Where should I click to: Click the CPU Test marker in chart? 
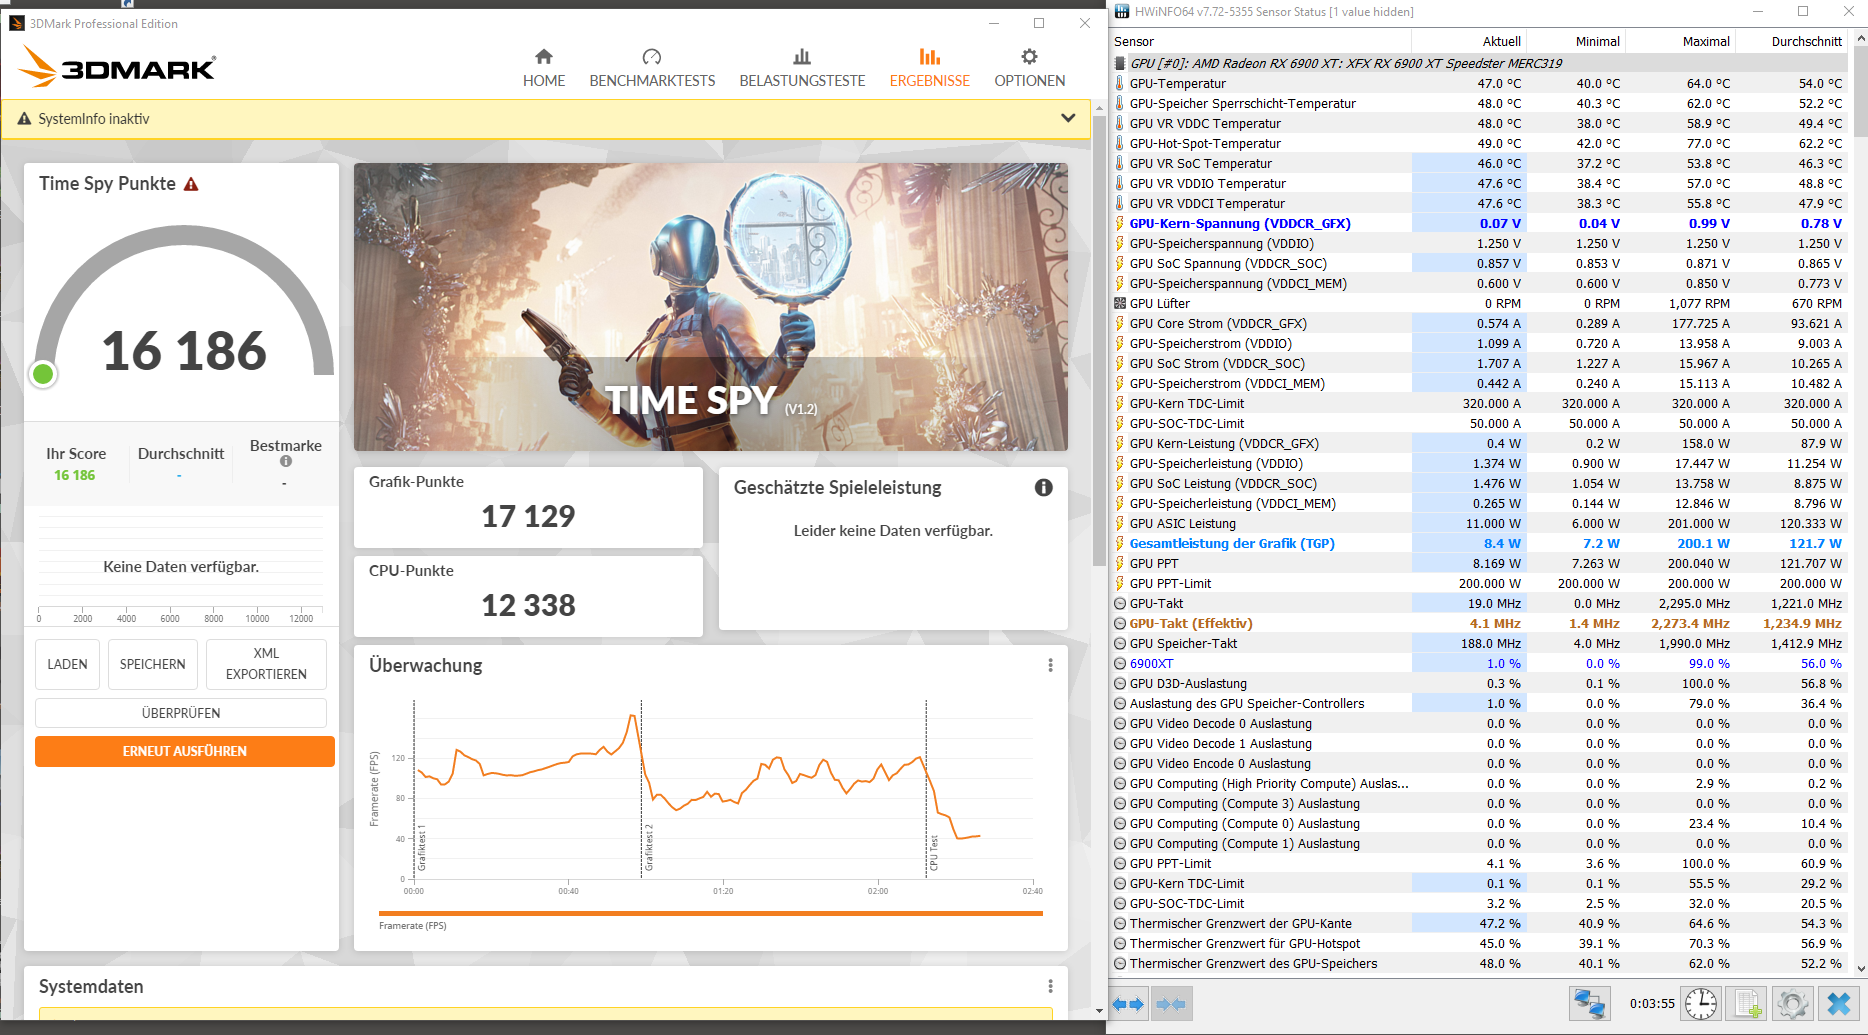(933, 853)
